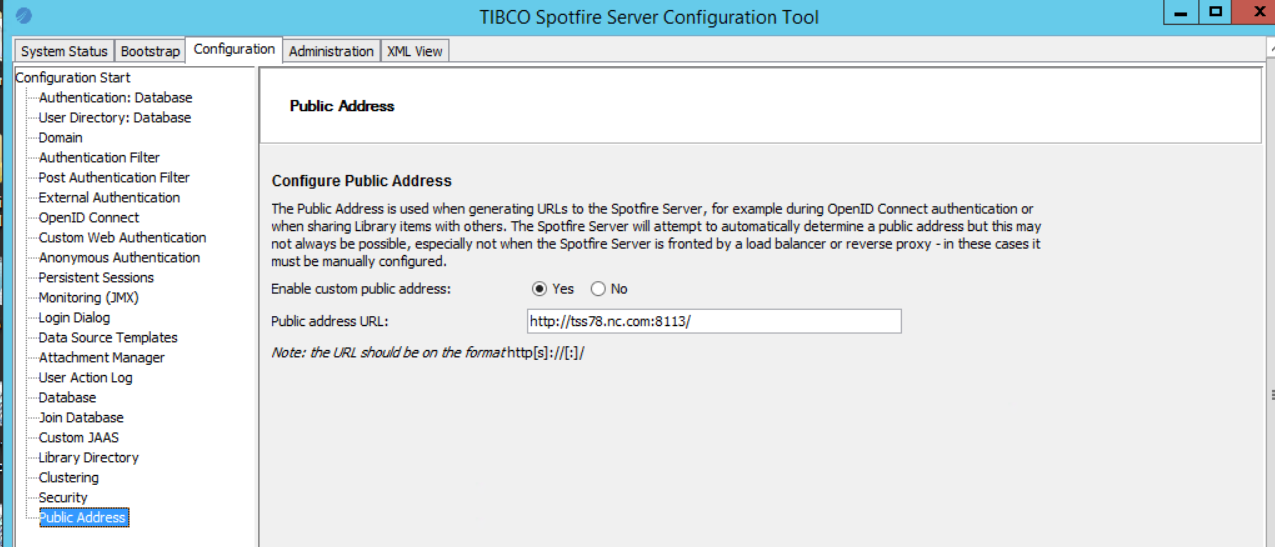Minimize the Configuration Tool window
Image resolution: width=1275 pixels, height=547 pixels.
click(1182, 13)
